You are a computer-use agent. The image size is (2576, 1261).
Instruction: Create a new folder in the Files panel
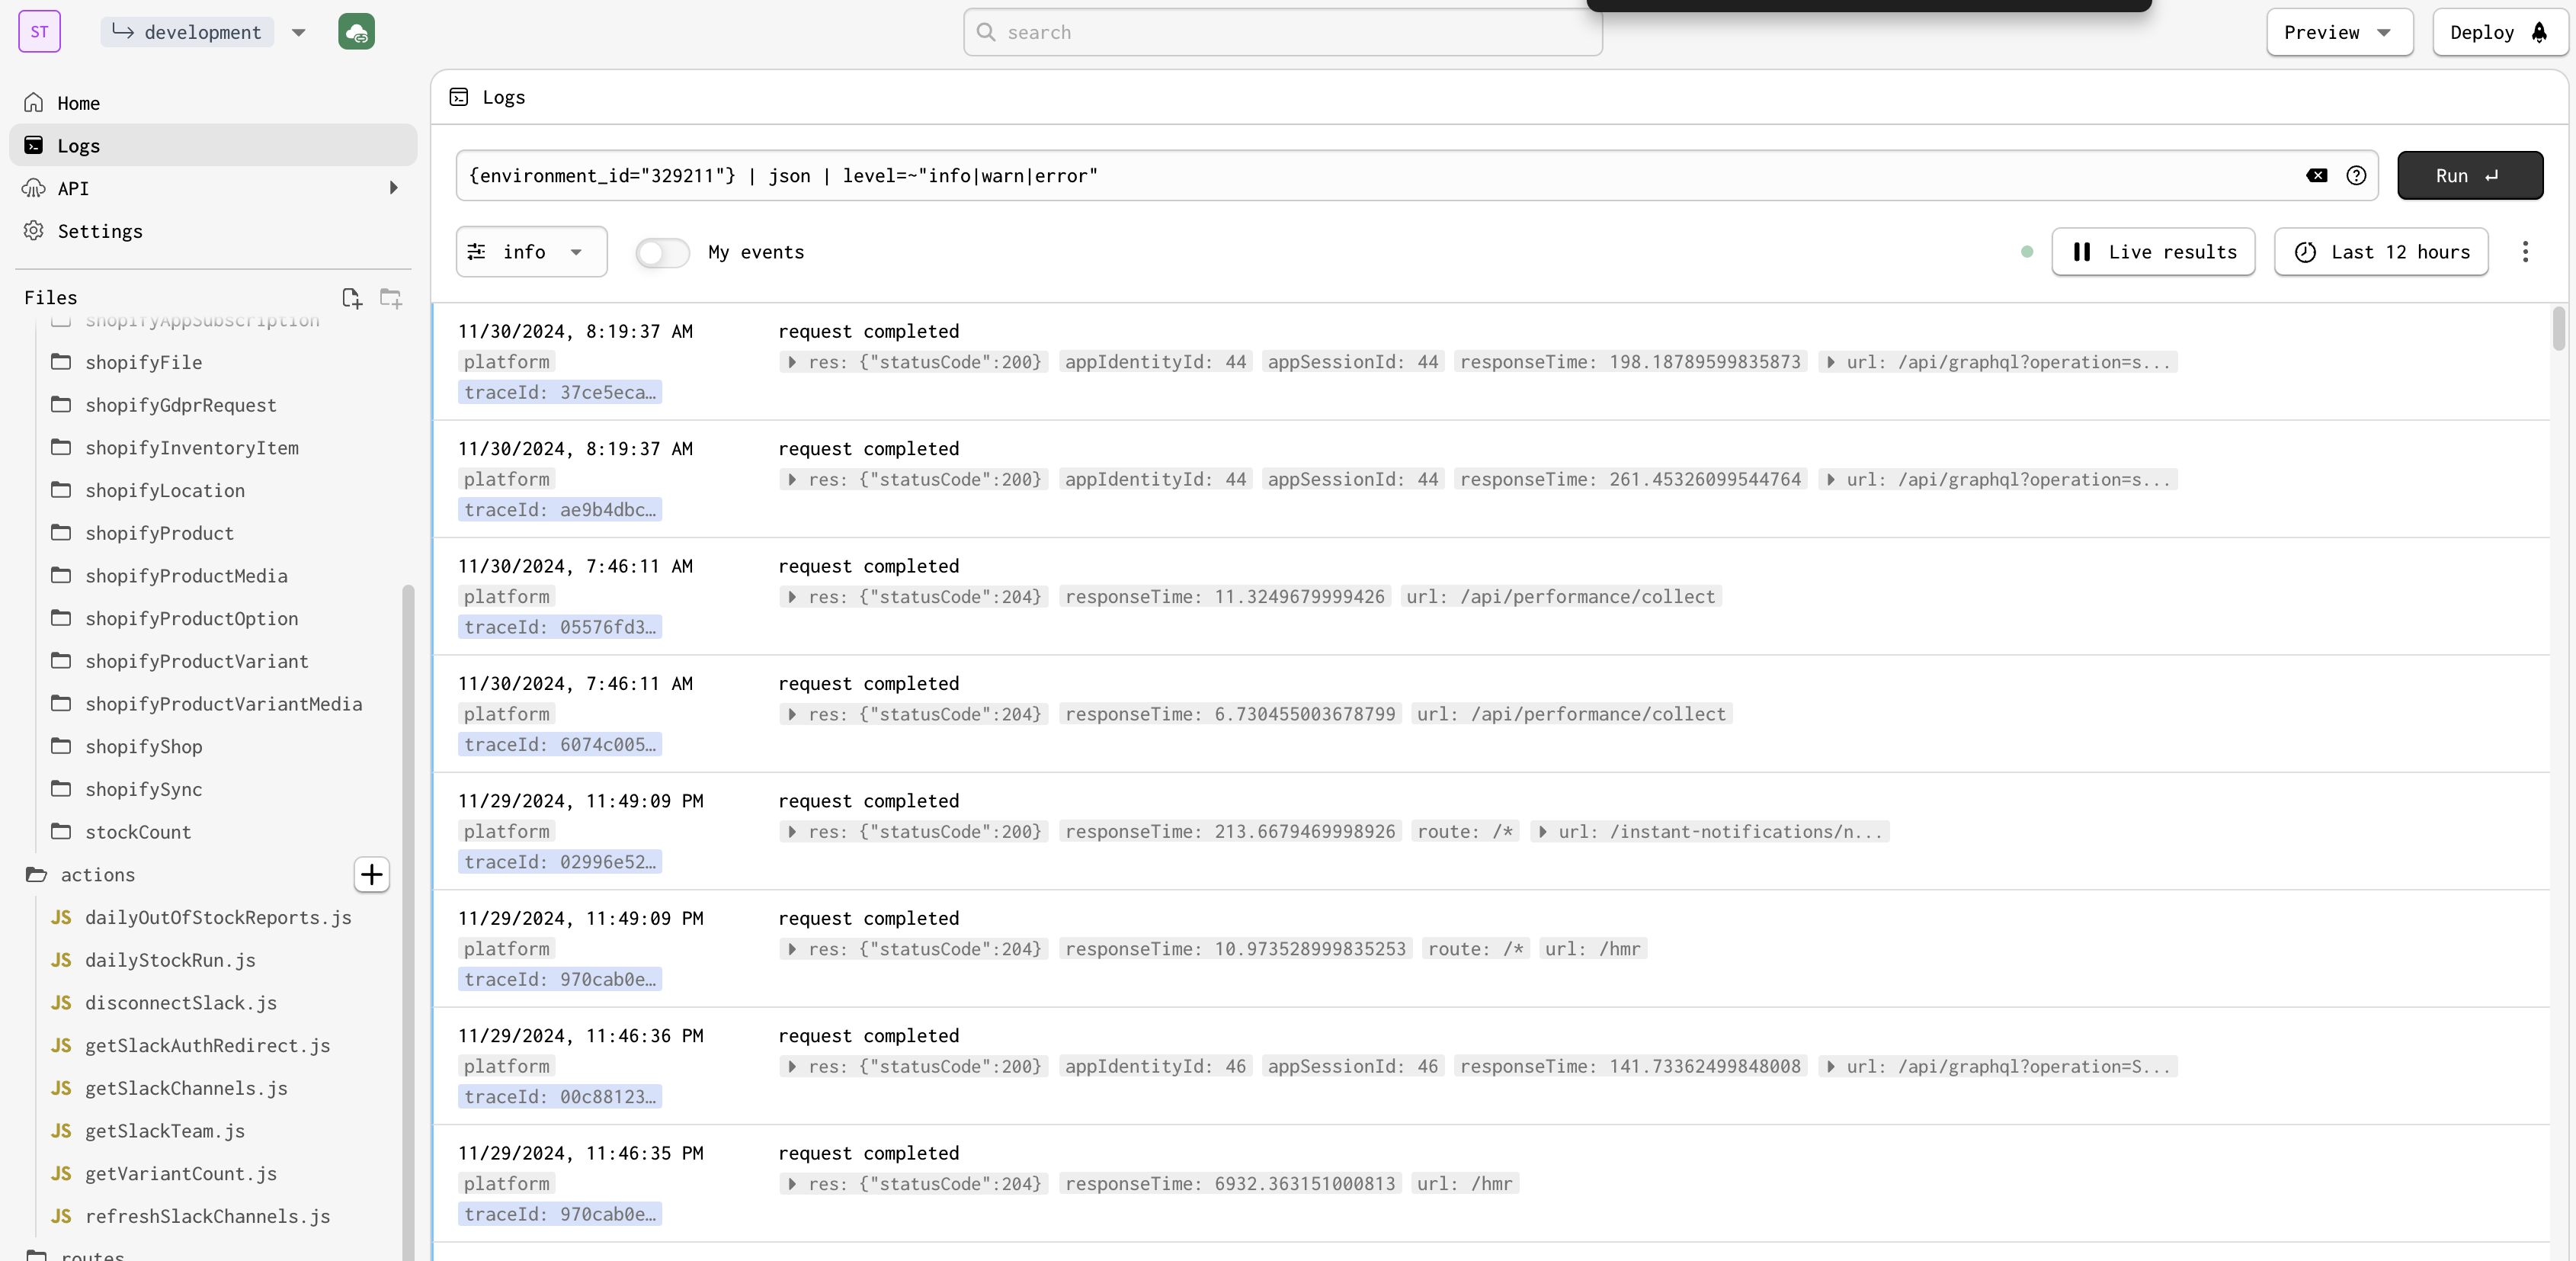point(390,297)
